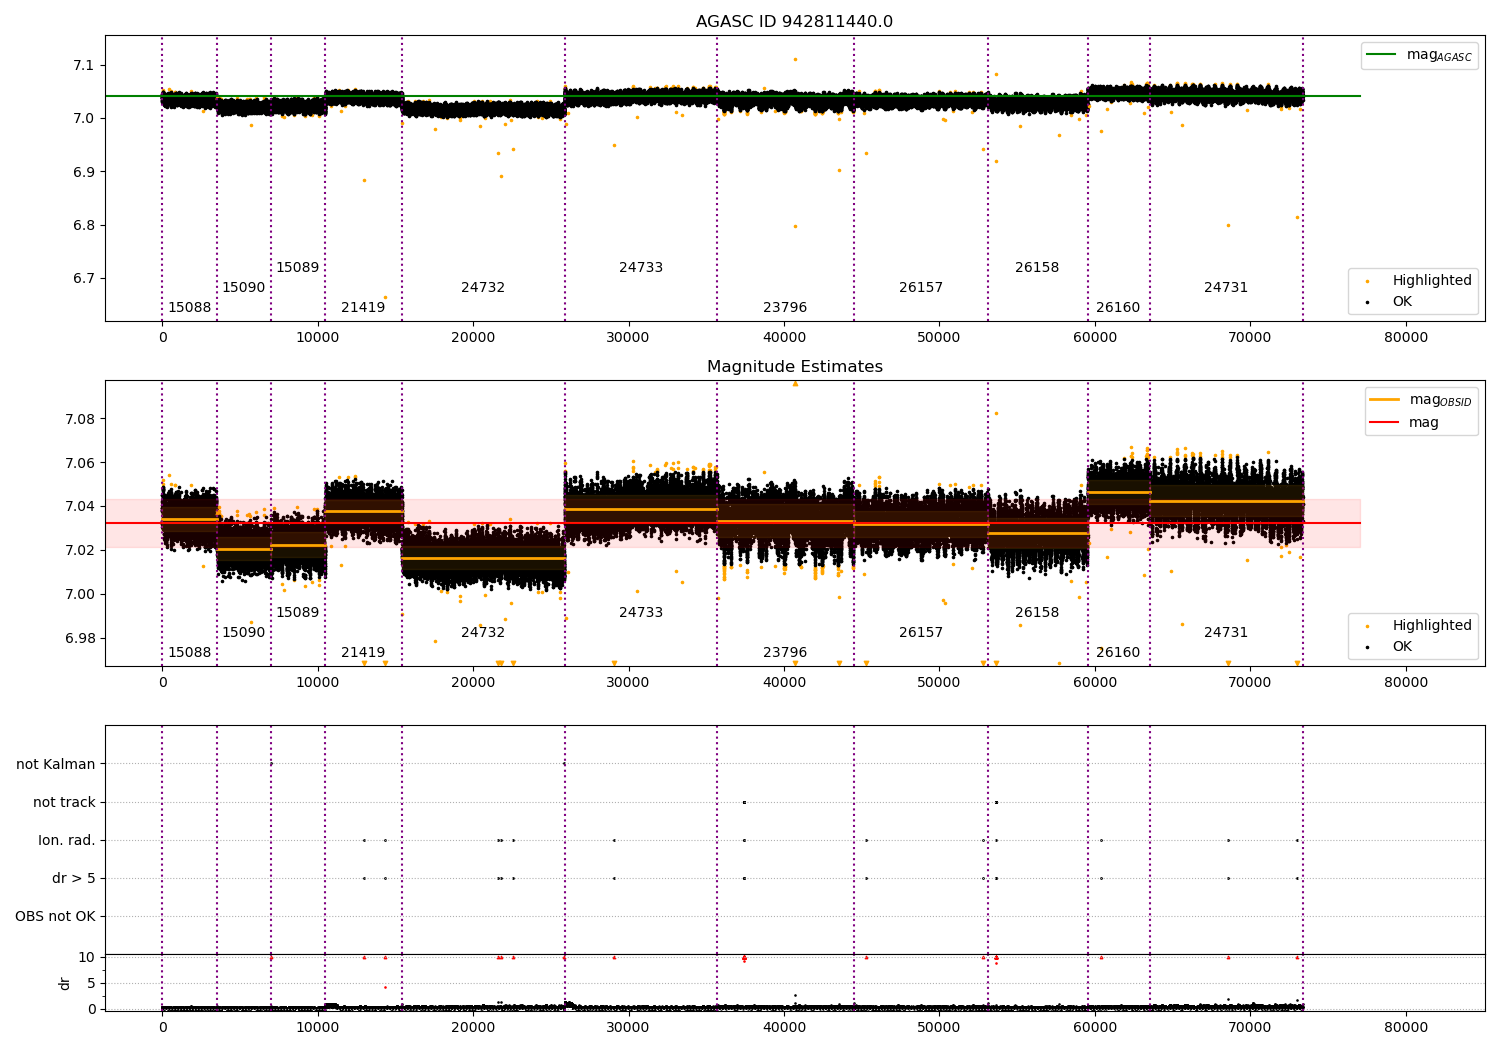1500x1050 pixels.
Task: Click the 40000 tick on the bottom plot x-axis
Action: click(x=784, y=1027)
